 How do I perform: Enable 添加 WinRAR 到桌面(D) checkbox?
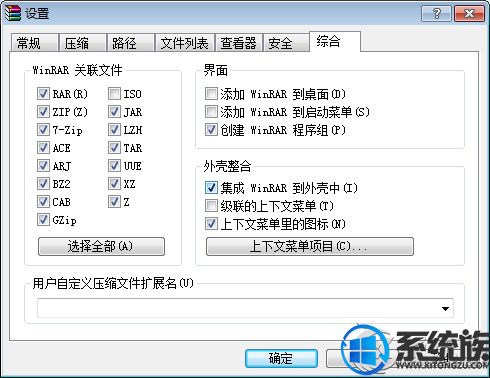[x=211, y=94]
